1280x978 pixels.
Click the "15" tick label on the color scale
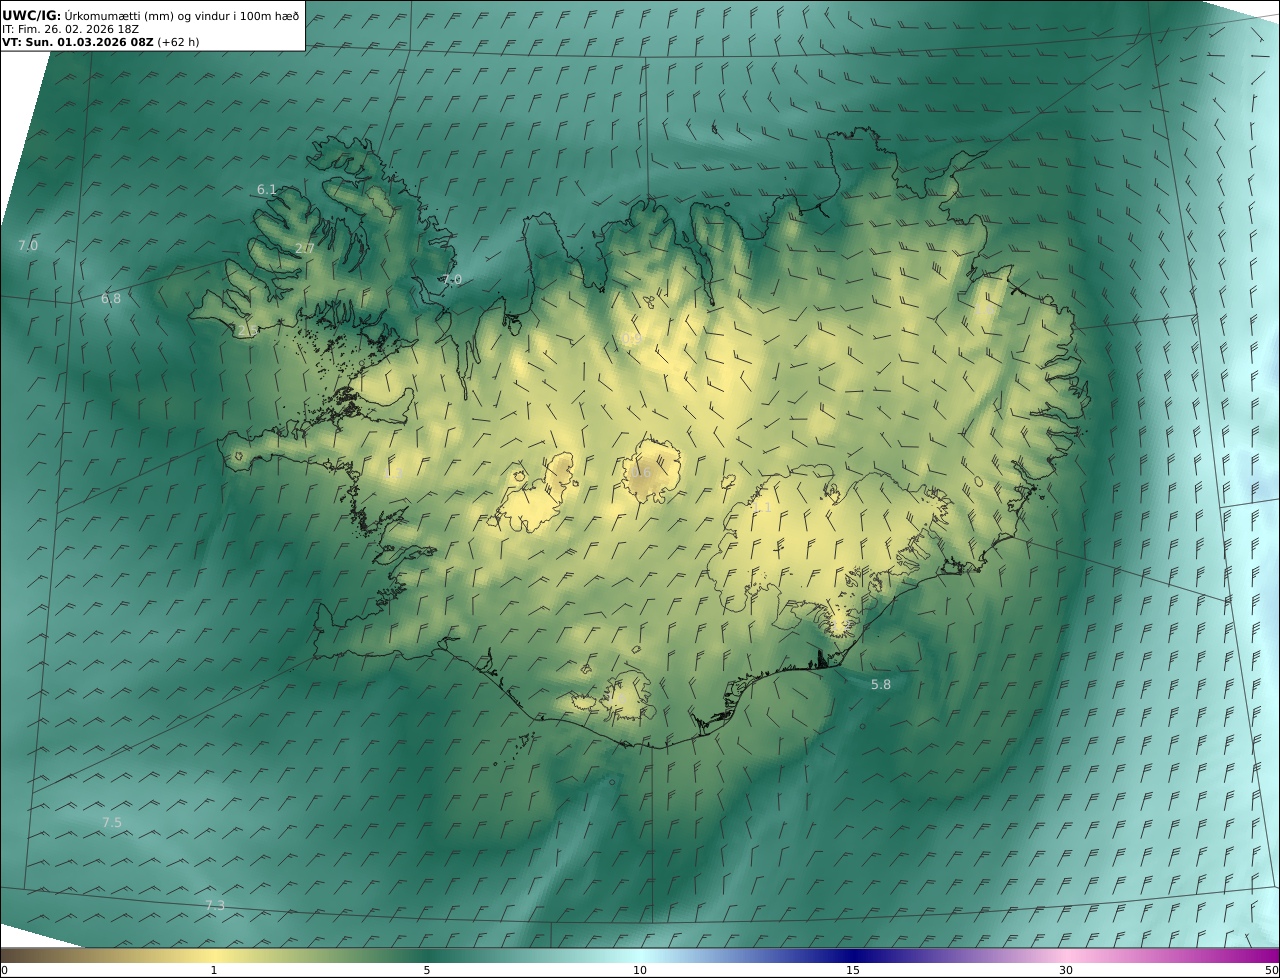click(853, 970)
